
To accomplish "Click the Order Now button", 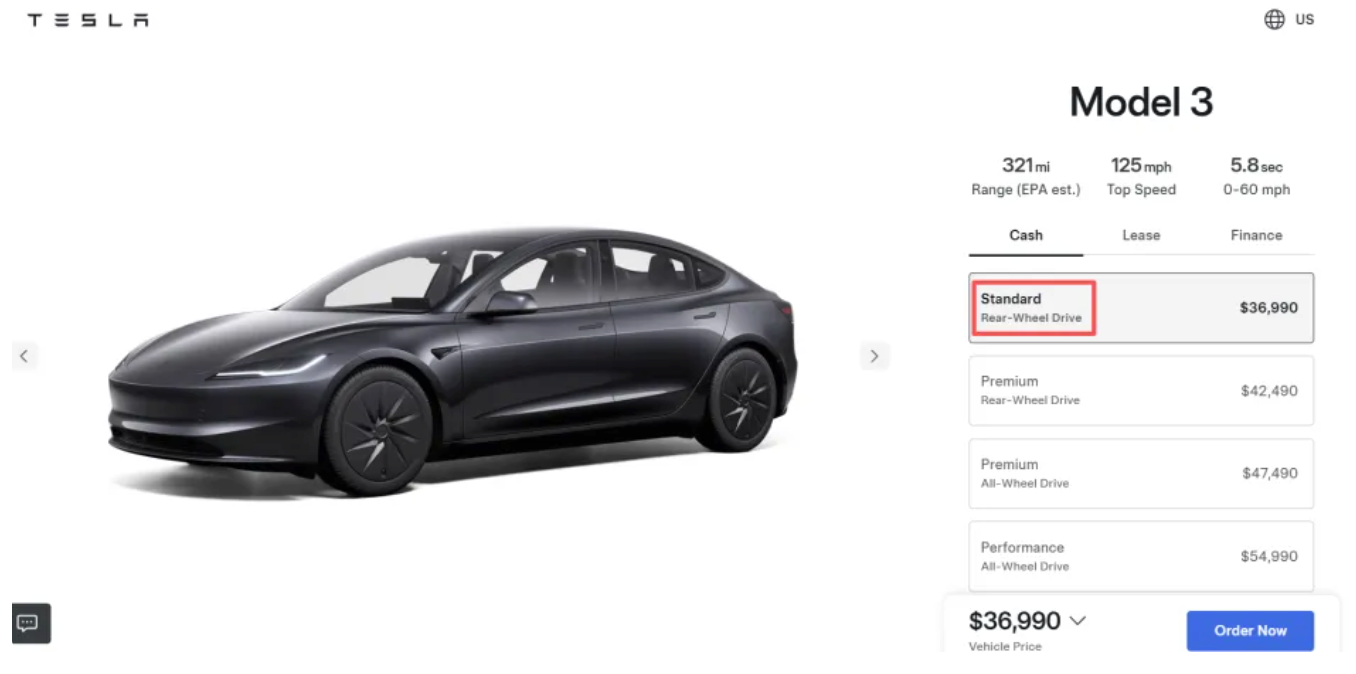I will pos(1250,630).
